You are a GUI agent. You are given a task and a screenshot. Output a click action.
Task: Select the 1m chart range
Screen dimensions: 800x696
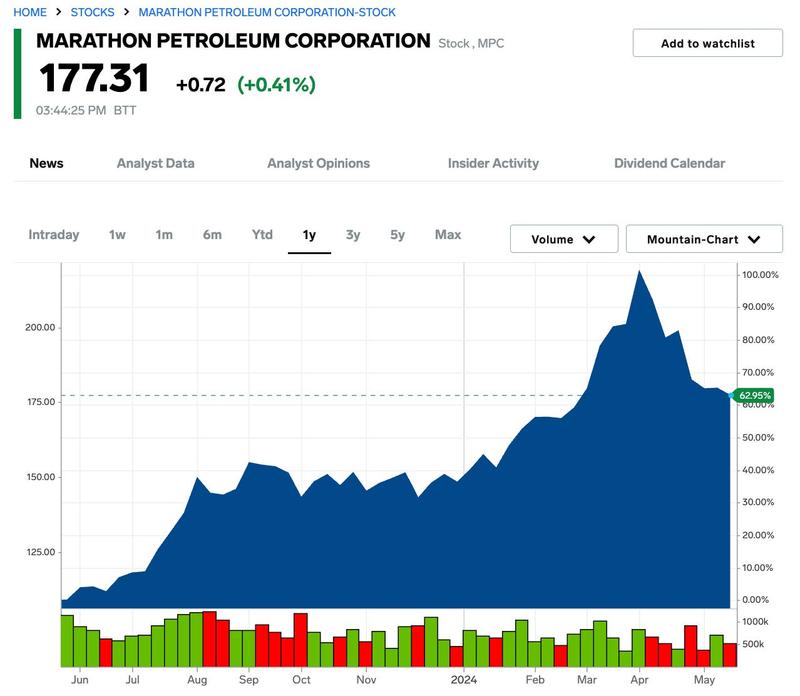(164, 235)
